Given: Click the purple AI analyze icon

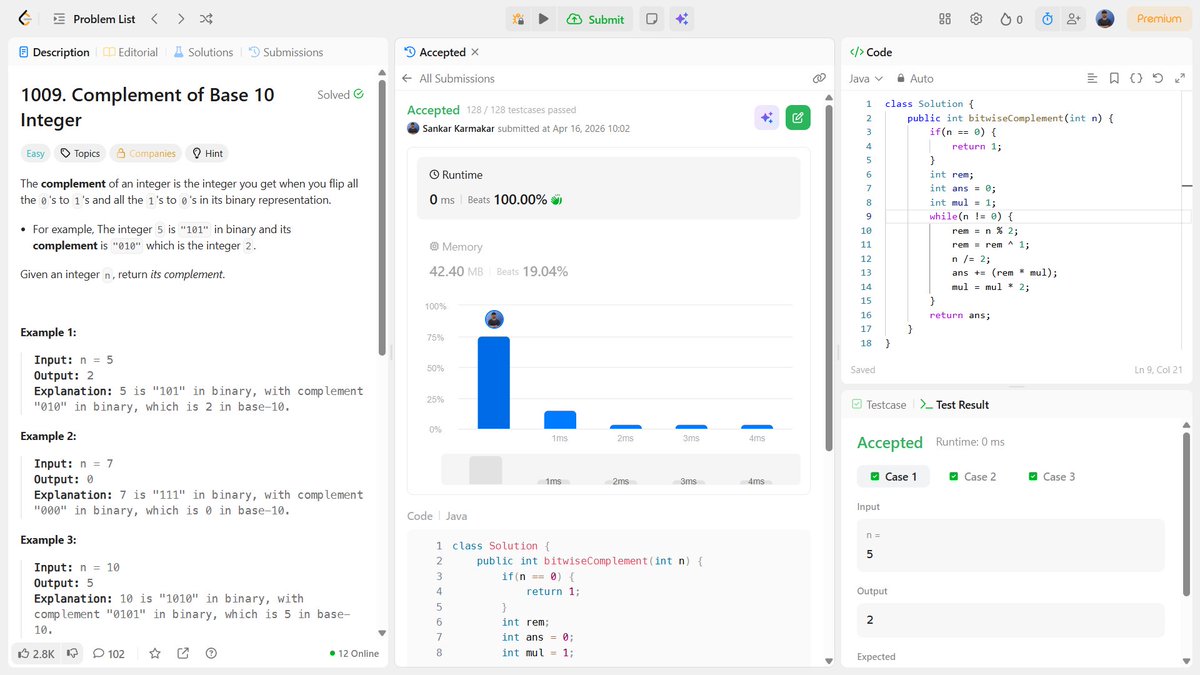Looking at the screenshot, I should 767,118.
